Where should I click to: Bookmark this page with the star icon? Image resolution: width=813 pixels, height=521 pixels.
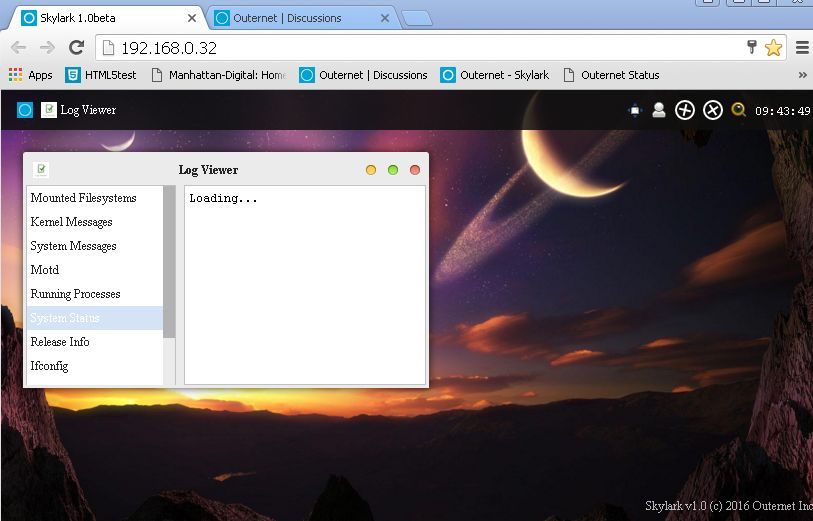pos(773,48)
